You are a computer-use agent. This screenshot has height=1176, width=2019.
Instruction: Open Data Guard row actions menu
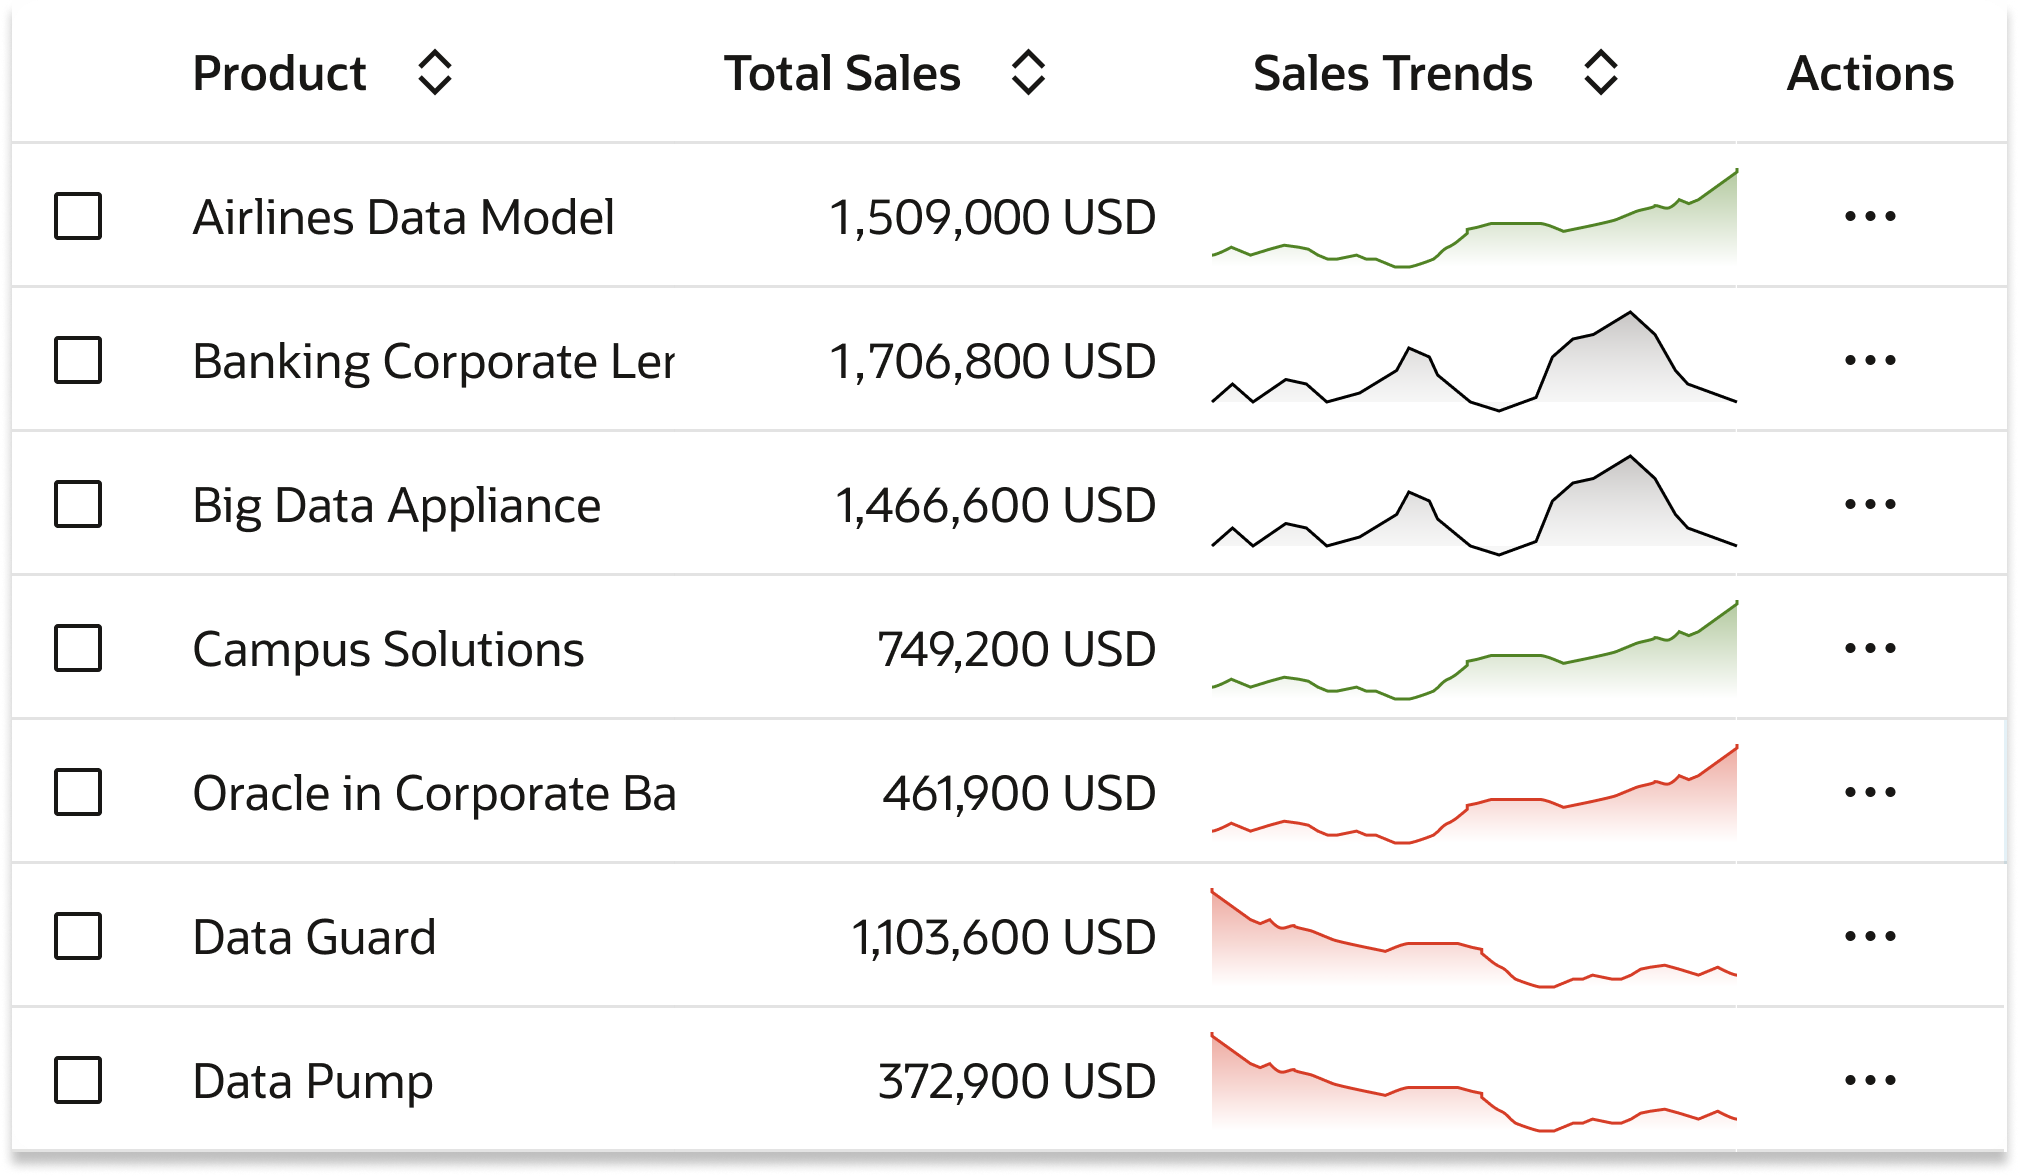[1872, 937]
